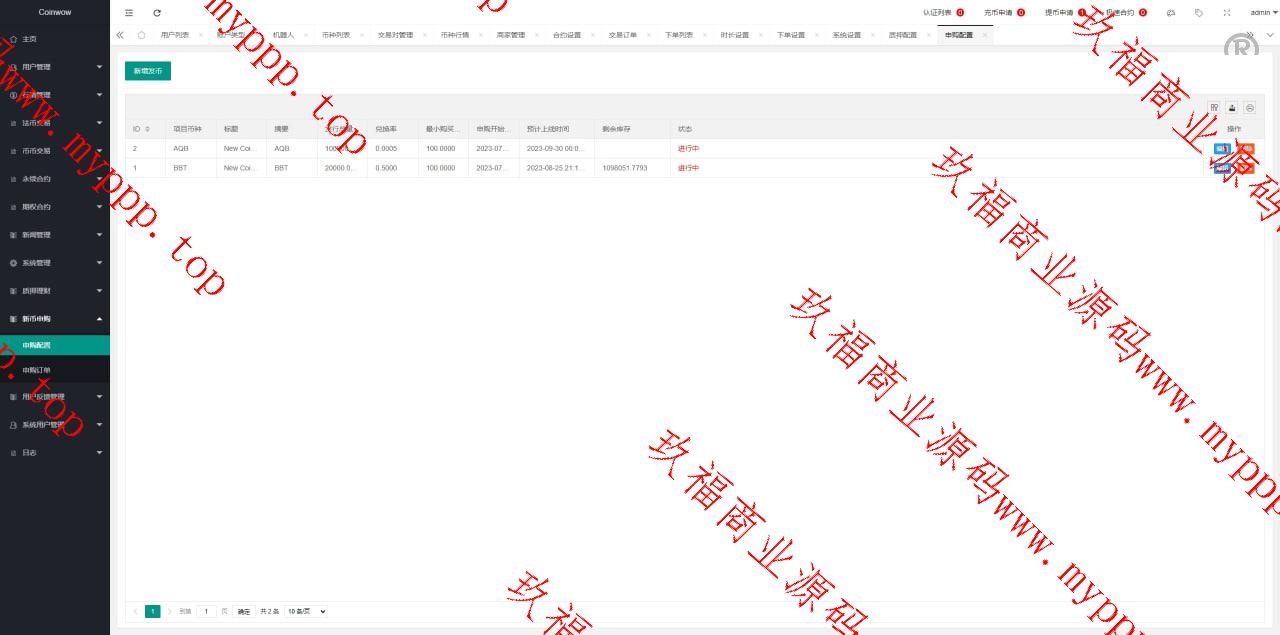Viewport: 1280px width, 635px height.
Task: Collapse the 新币申购 sidebar menu
Action: click(55, 319)
